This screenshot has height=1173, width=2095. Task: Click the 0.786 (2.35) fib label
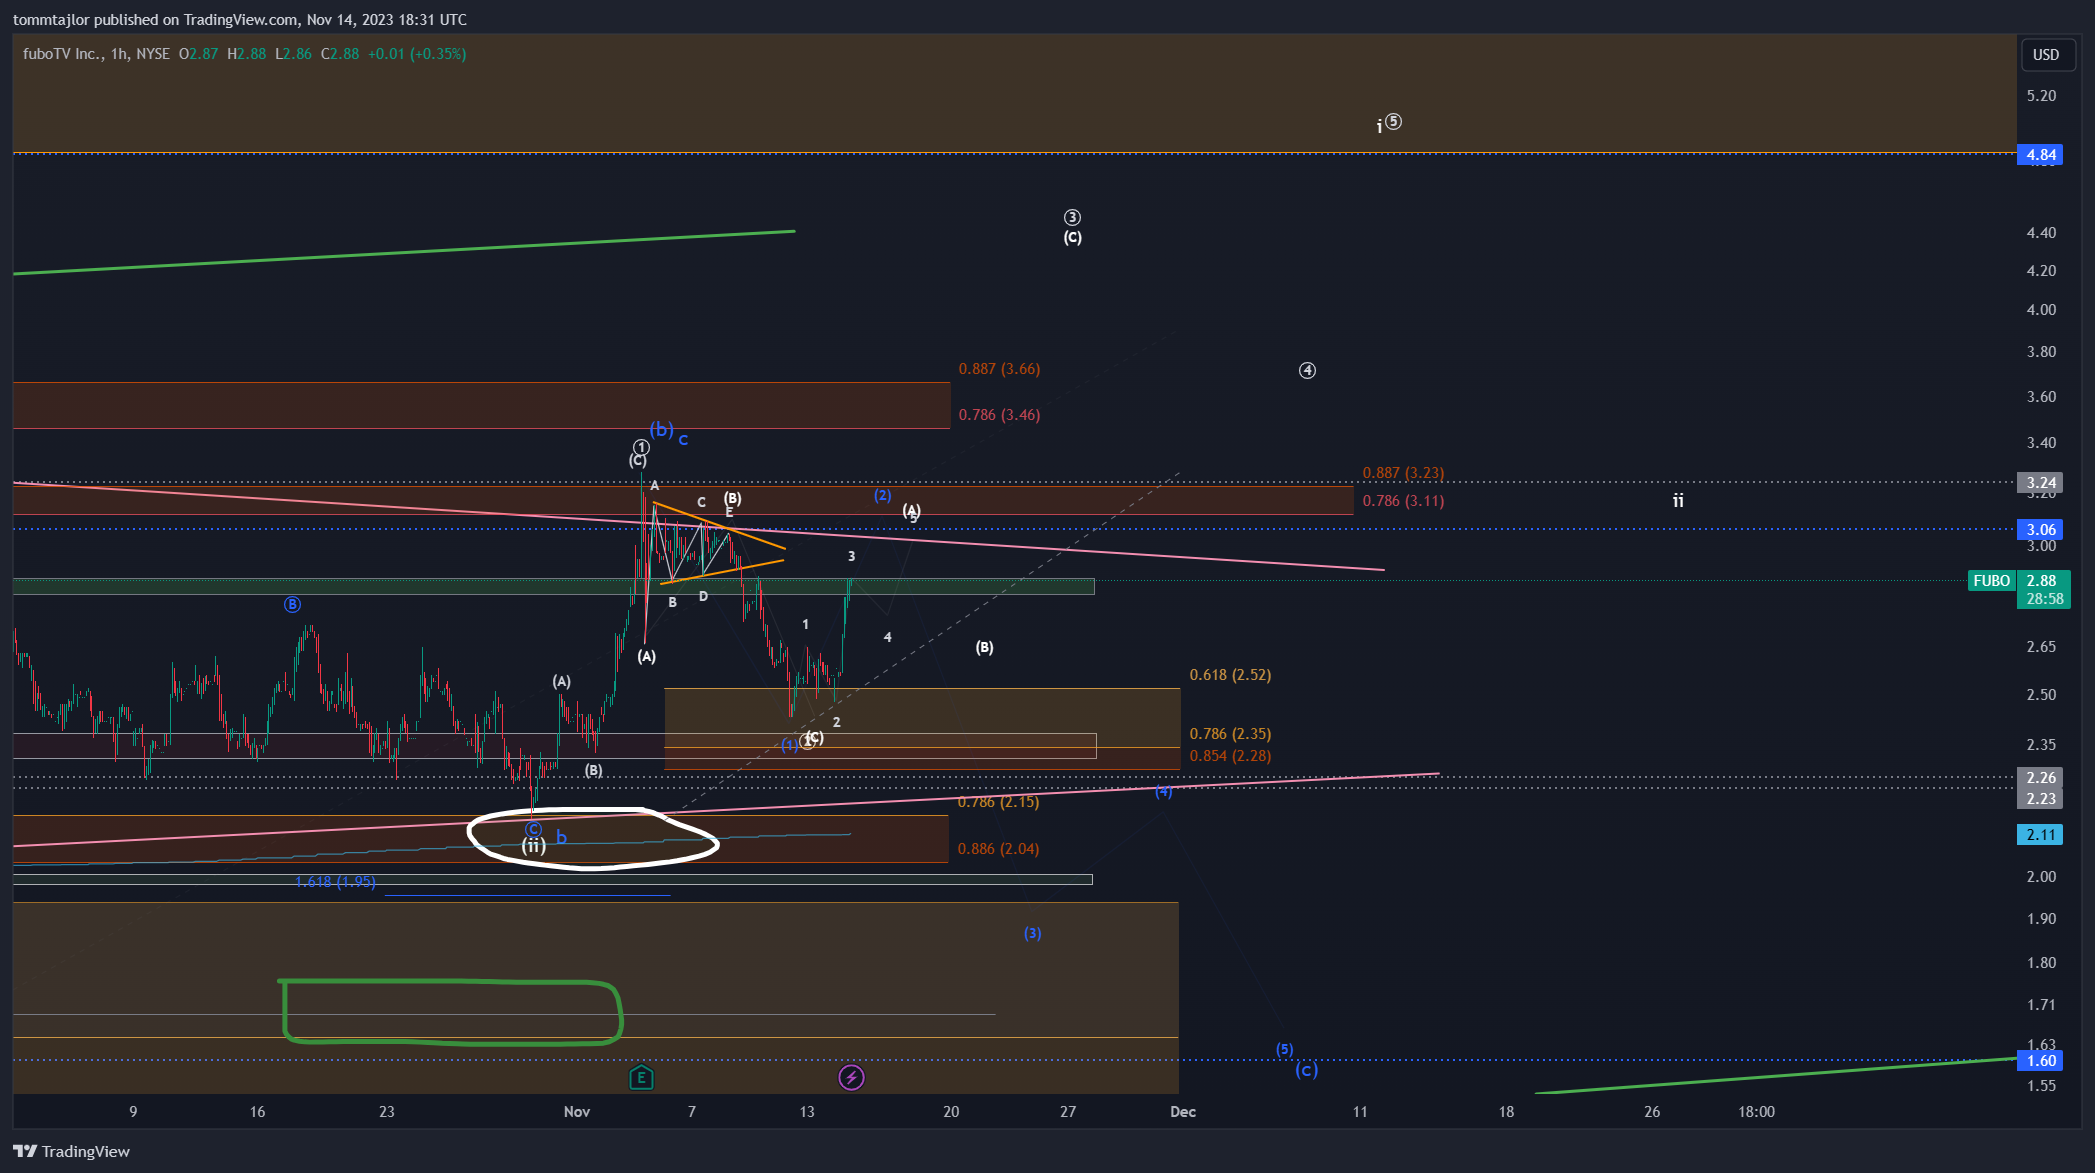[1230, 734]
